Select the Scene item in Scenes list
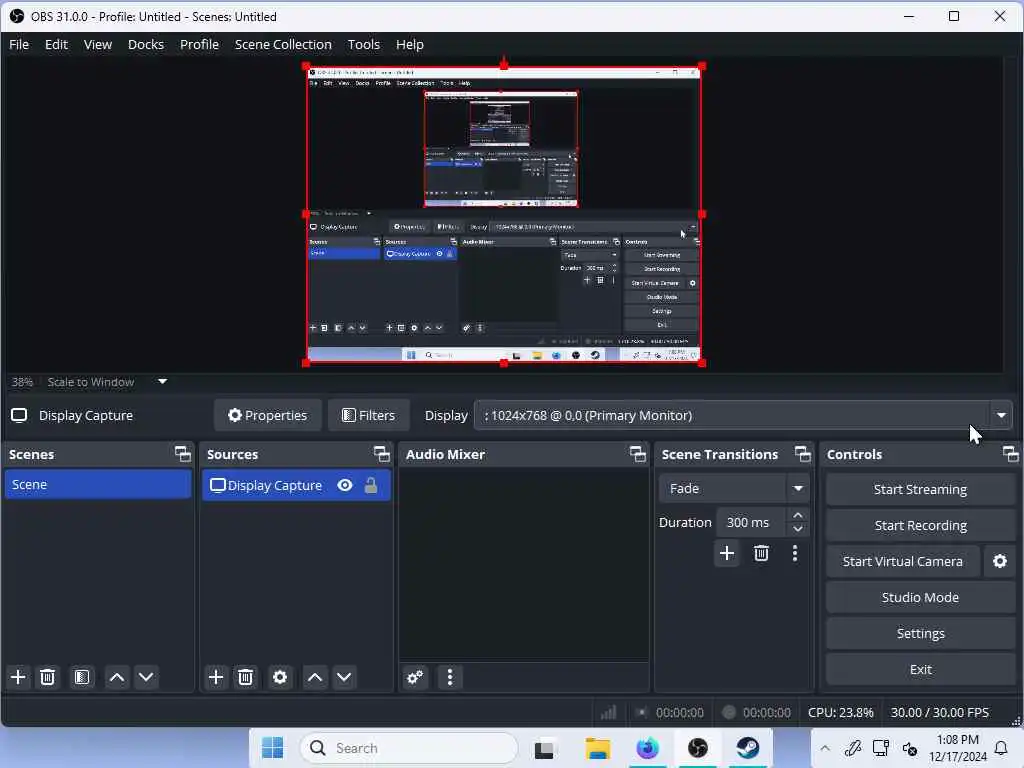Screen dimensions: 1024x768 (98, 485)
